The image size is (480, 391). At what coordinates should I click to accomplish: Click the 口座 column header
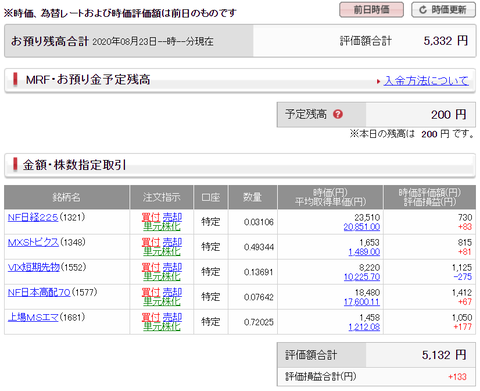pyautogui.click(x=211, y=197)
